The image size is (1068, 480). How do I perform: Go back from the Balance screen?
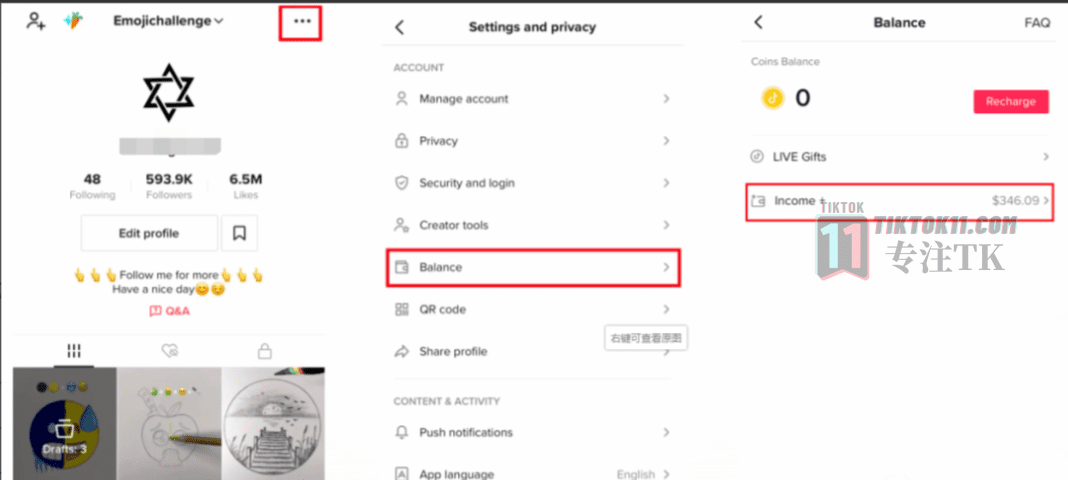click(x=758, y=22)
